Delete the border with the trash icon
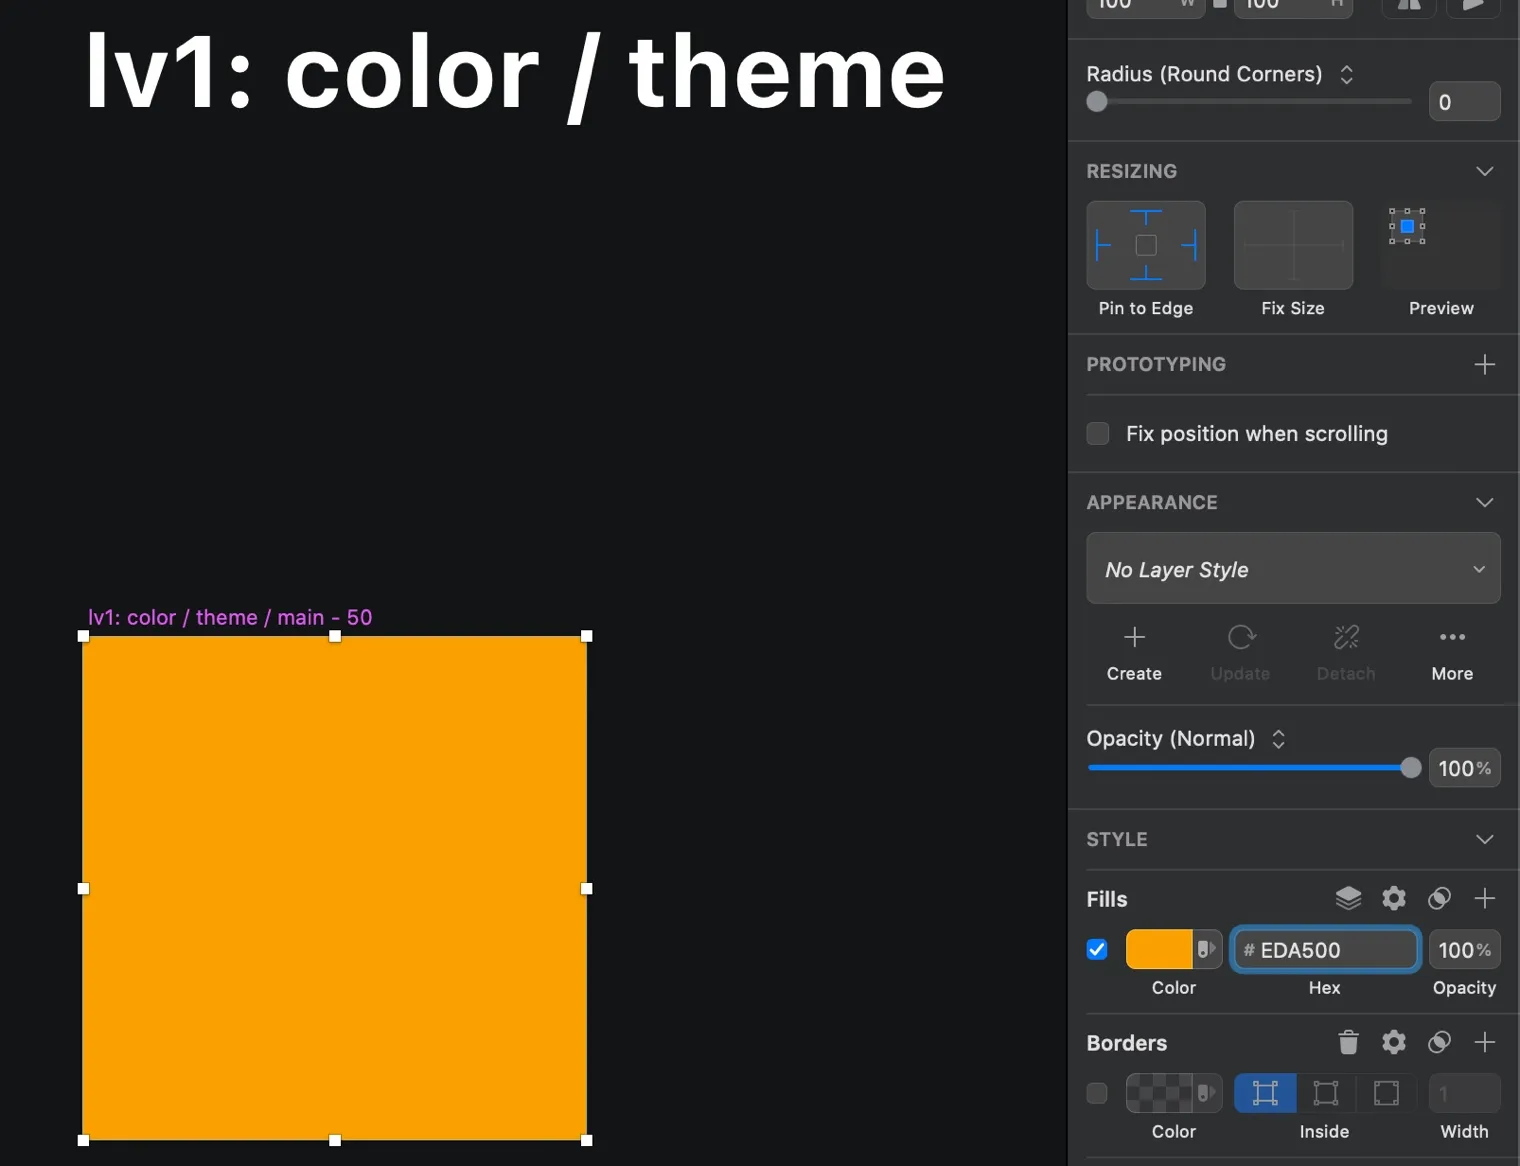 point(1348,1042)
